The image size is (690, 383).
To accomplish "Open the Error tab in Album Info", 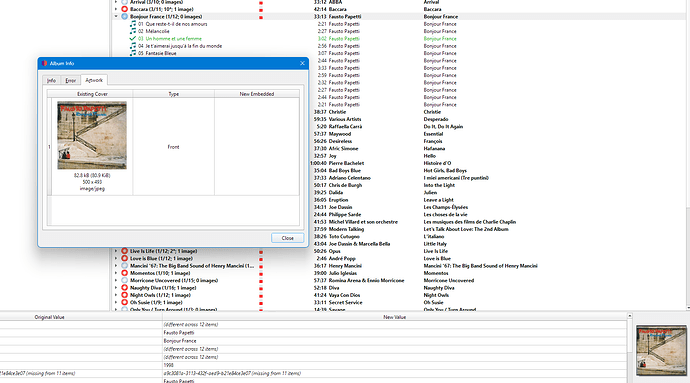I will click(70, 81).
